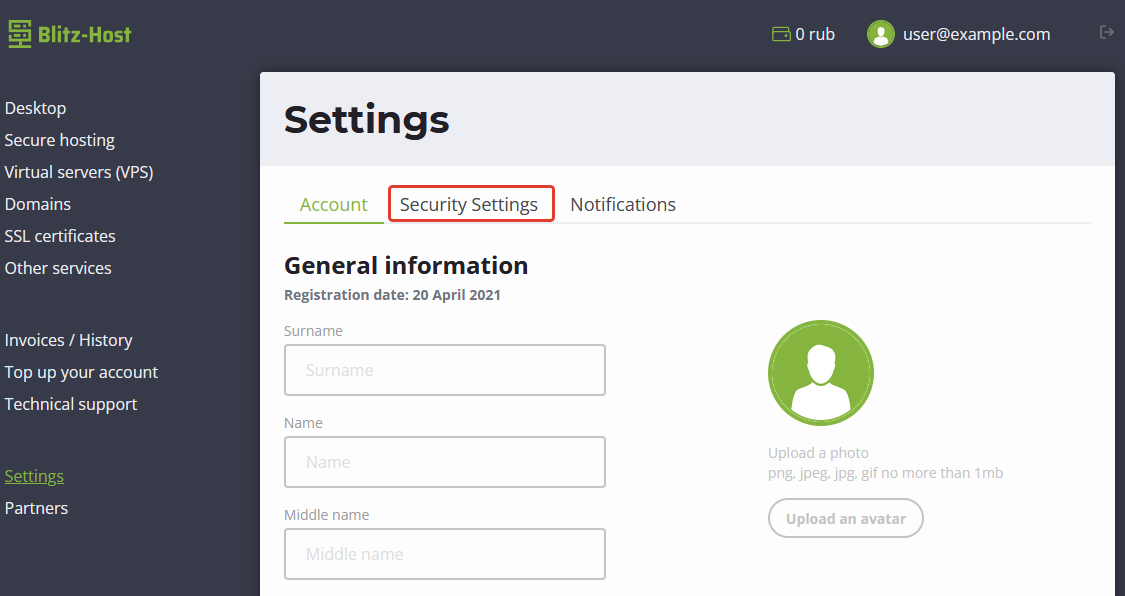Image resolution: width=1125 pixels, height=596 pixels.
Task: Open Virtual servers (VPS) section
Action: tap(78, 172)
